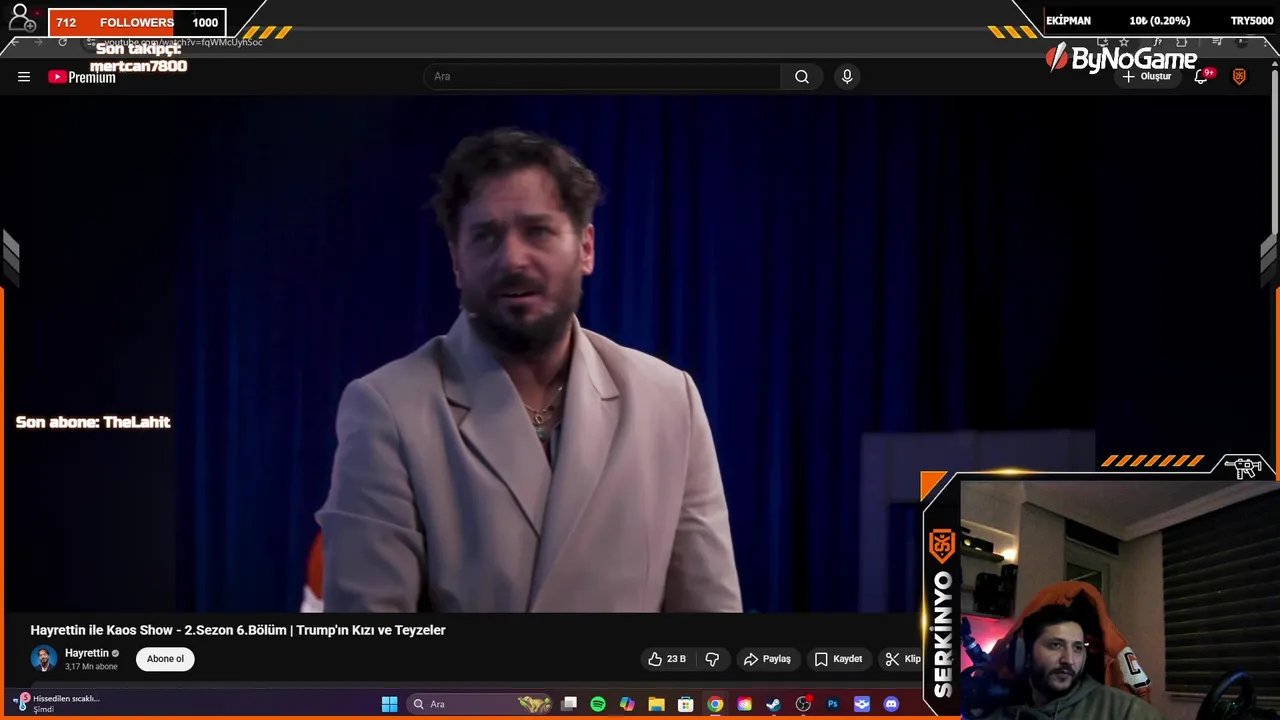Subscribe with the Abone ol button

165,659
